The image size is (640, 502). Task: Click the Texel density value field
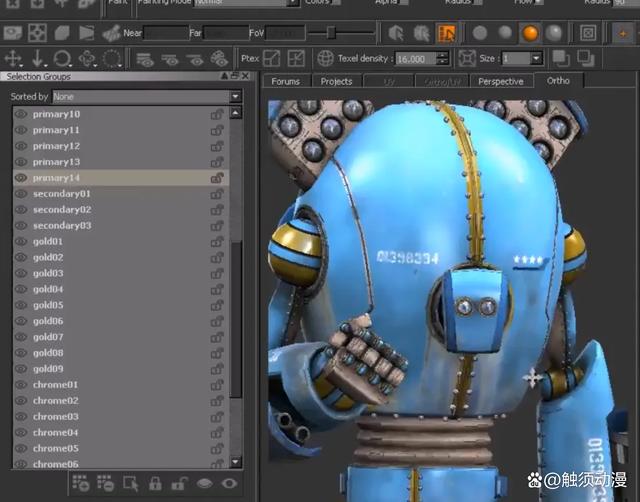[416, 59]
